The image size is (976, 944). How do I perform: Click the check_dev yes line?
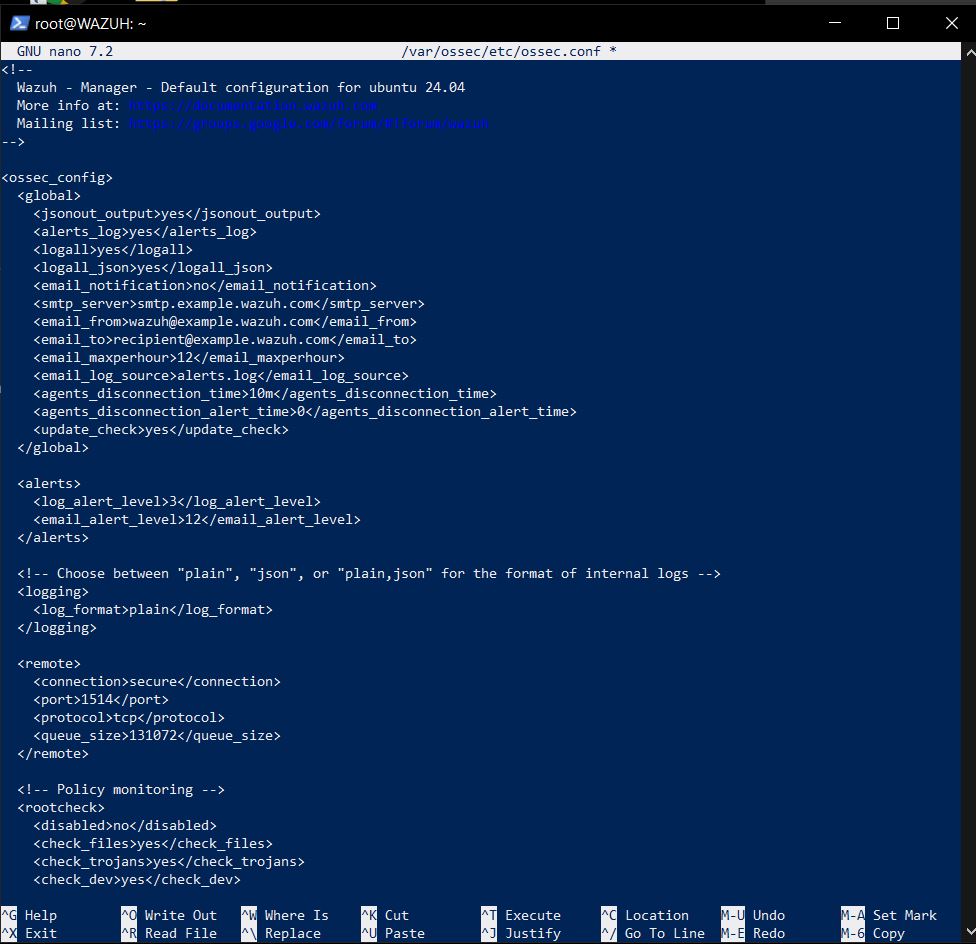click(x=137, y=880)
